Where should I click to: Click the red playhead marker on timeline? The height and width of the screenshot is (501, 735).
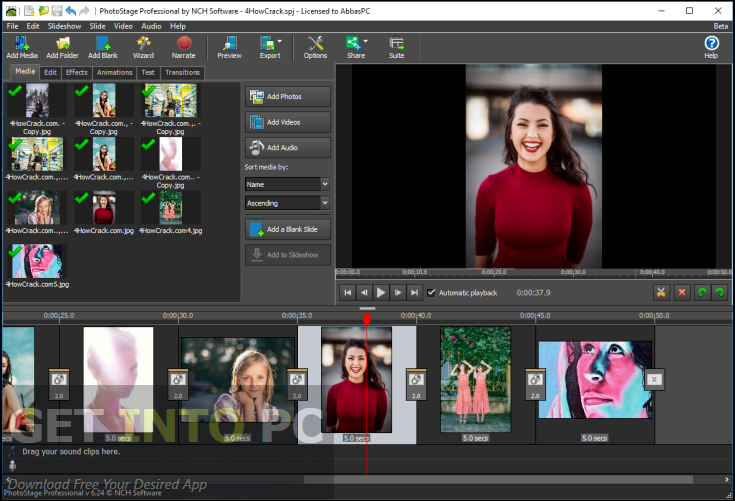[x=367, y=319]
